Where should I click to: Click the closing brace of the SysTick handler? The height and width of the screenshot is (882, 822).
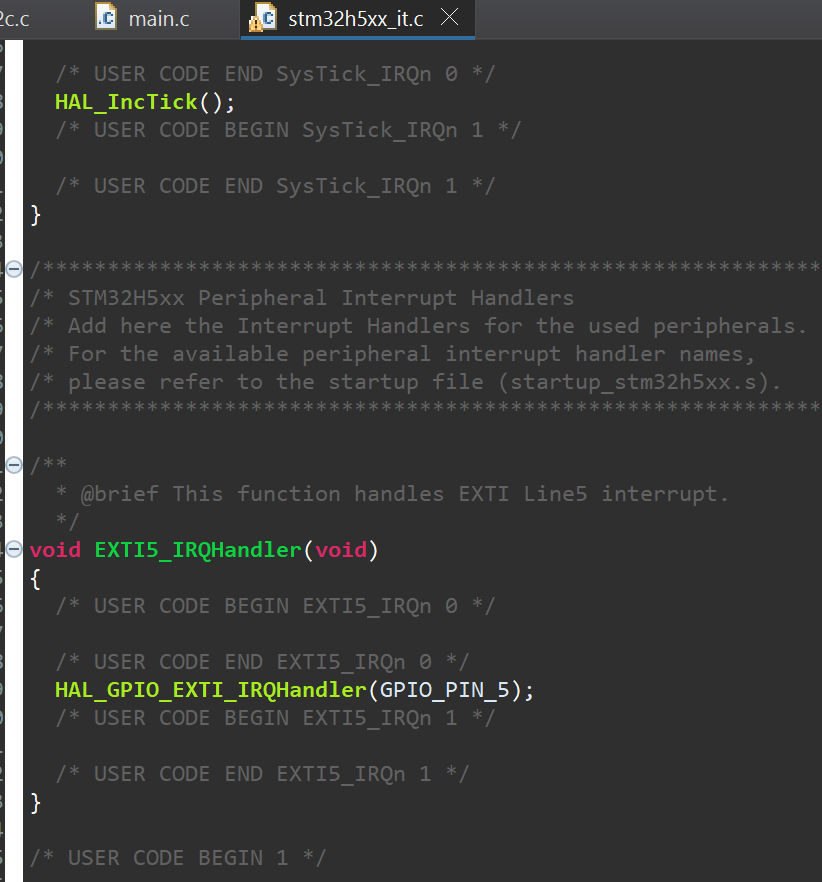(35, 214)
